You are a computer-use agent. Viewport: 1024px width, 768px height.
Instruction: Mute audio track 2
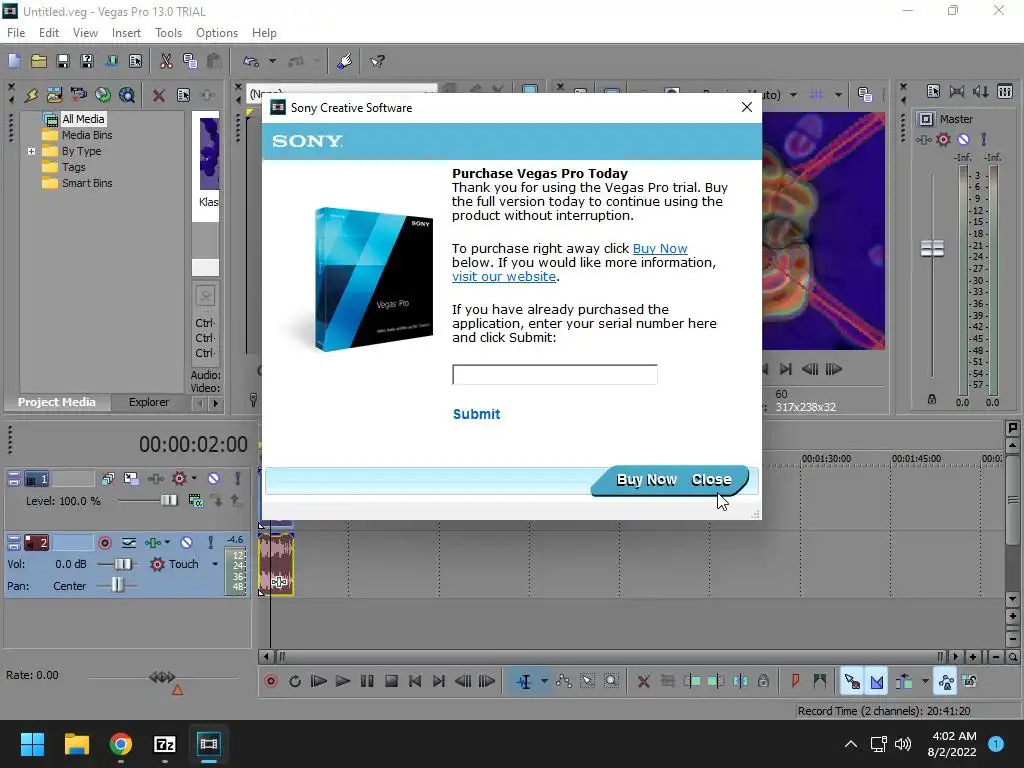[187, 543]
